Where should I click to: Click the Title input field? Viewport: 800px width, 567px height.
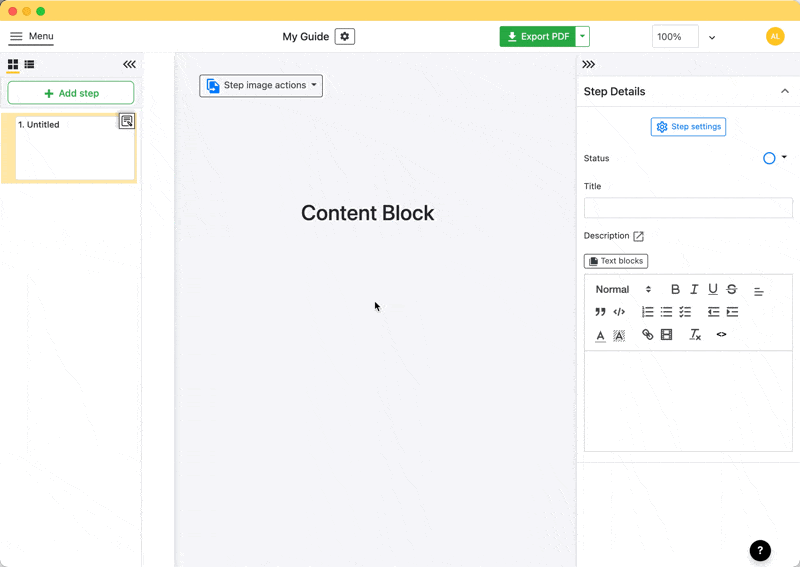click(688, 208)
